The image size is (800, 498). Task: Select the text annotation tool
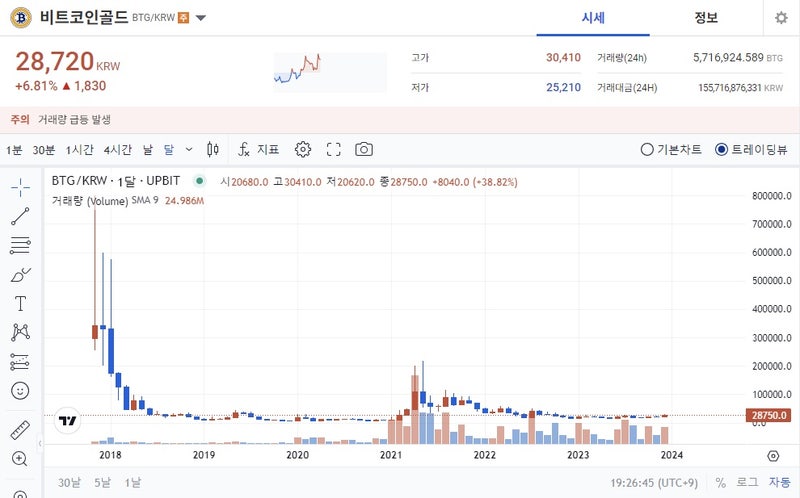(20, 304)
